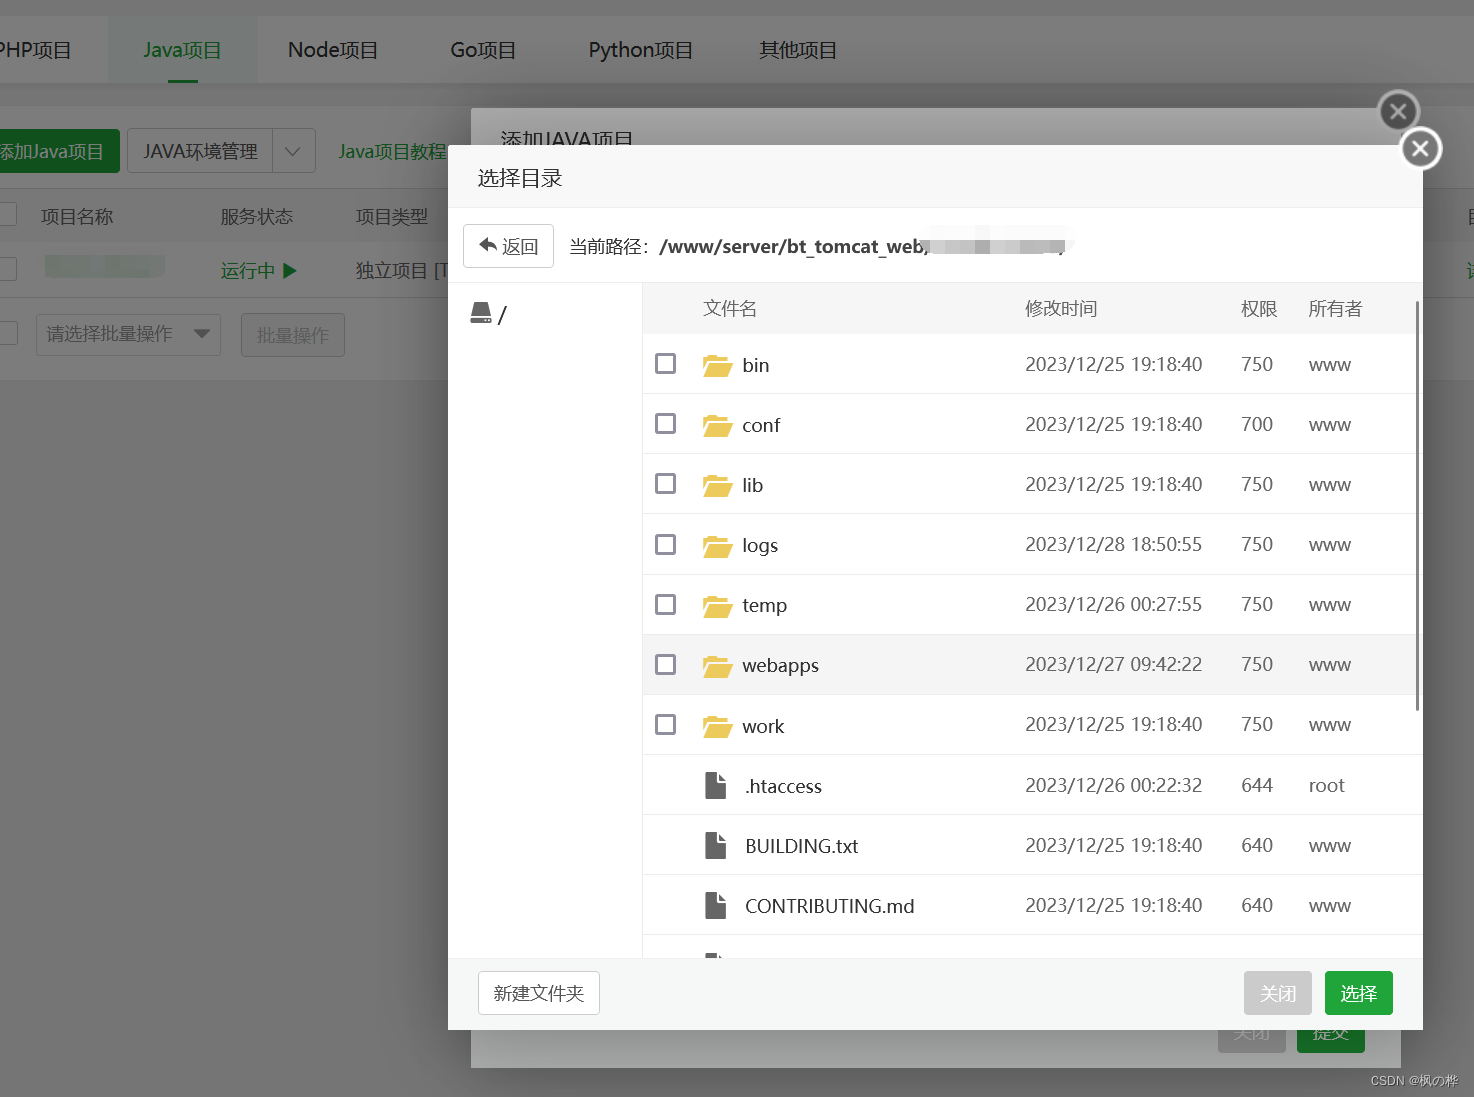Click the 新建文件夹 button

(539, 993)
